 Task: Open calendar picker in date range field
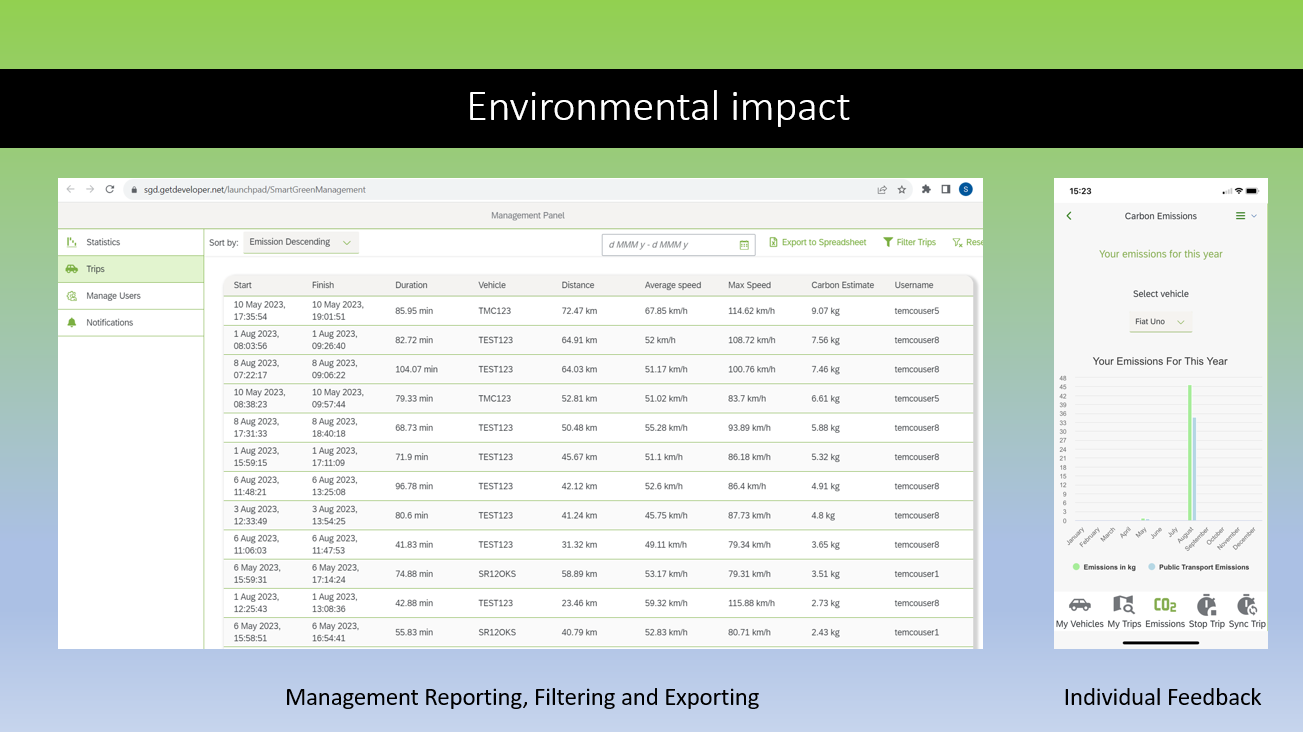[x=744, y=244]
